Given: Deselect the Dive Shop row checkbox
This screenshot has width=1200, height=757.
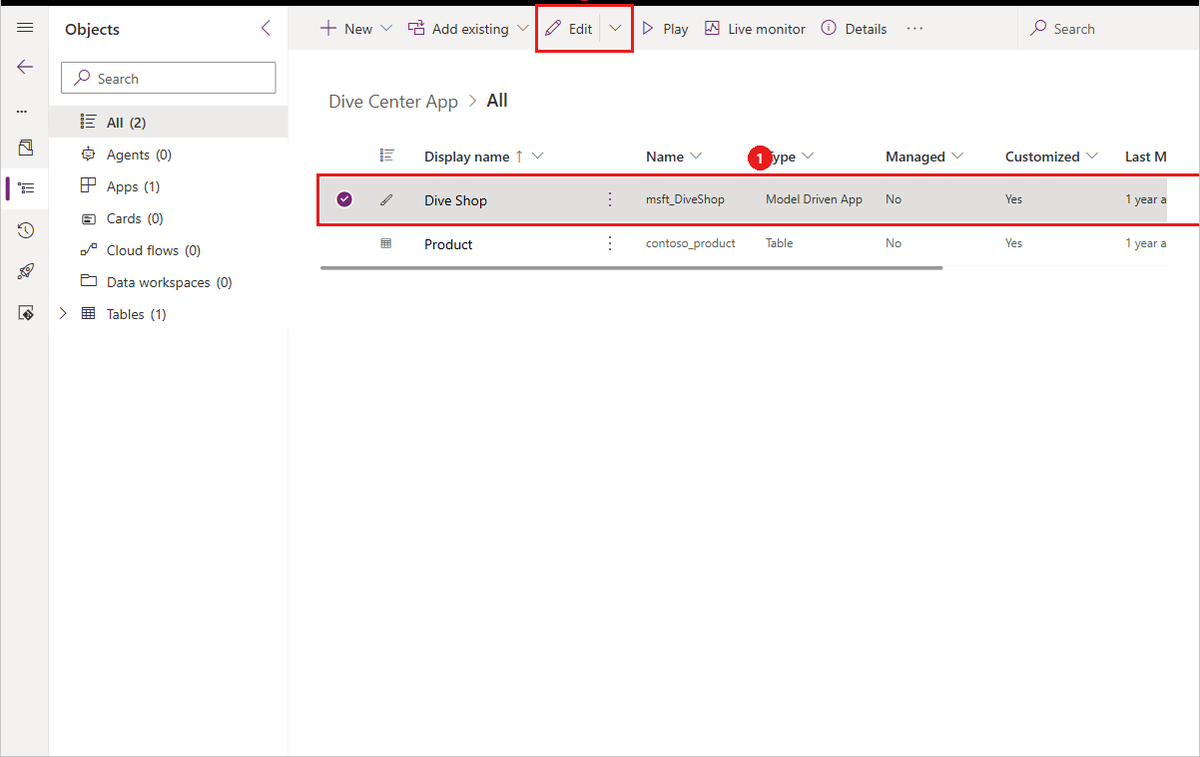Looking at the screenshot, I should (x=344, y=199).
